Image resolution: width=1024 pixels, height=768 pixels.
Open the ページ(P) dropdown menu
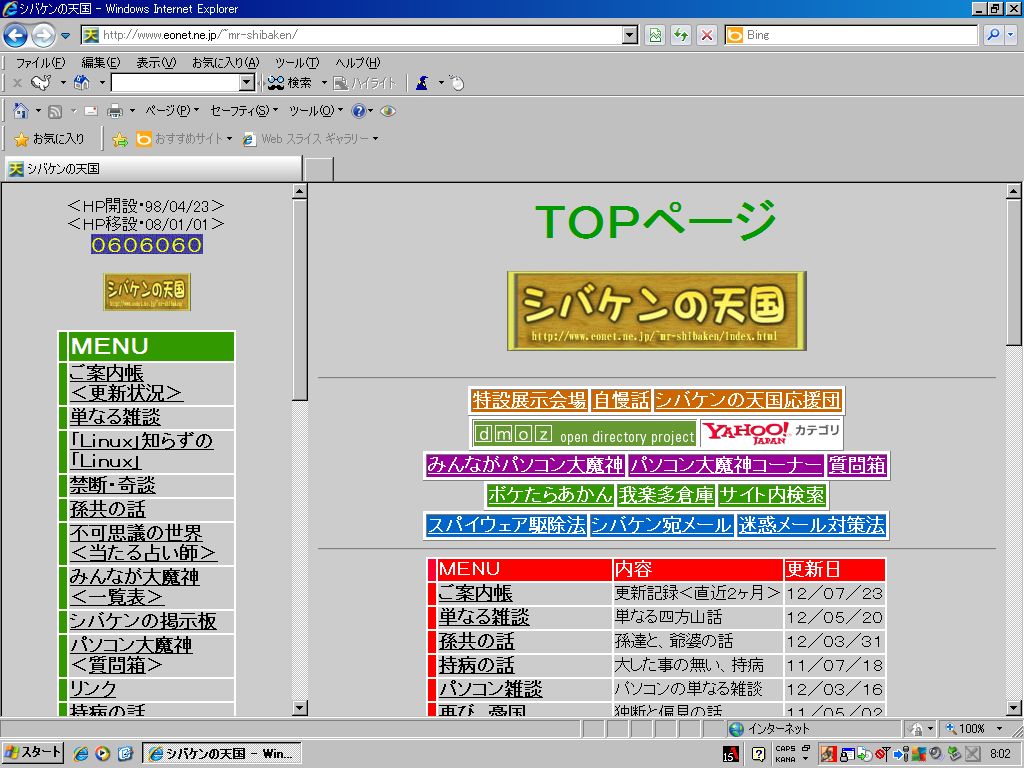click(172, 111)
